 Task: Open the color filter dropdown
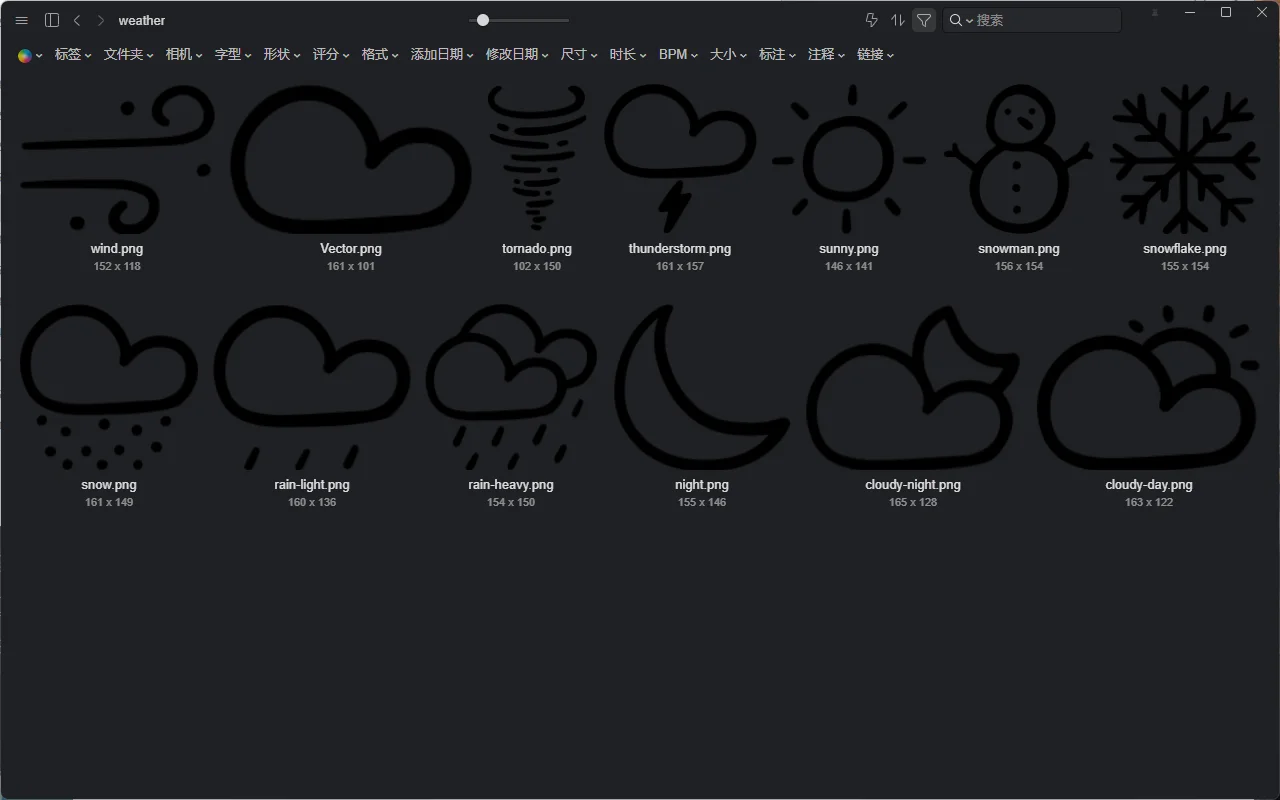[30, 55]
